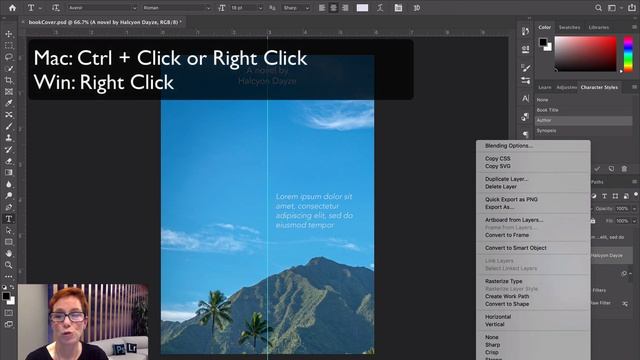Open the Type tool preset dropdown
Viewport: 640px width, 360px height.
[x=40, y=8]
